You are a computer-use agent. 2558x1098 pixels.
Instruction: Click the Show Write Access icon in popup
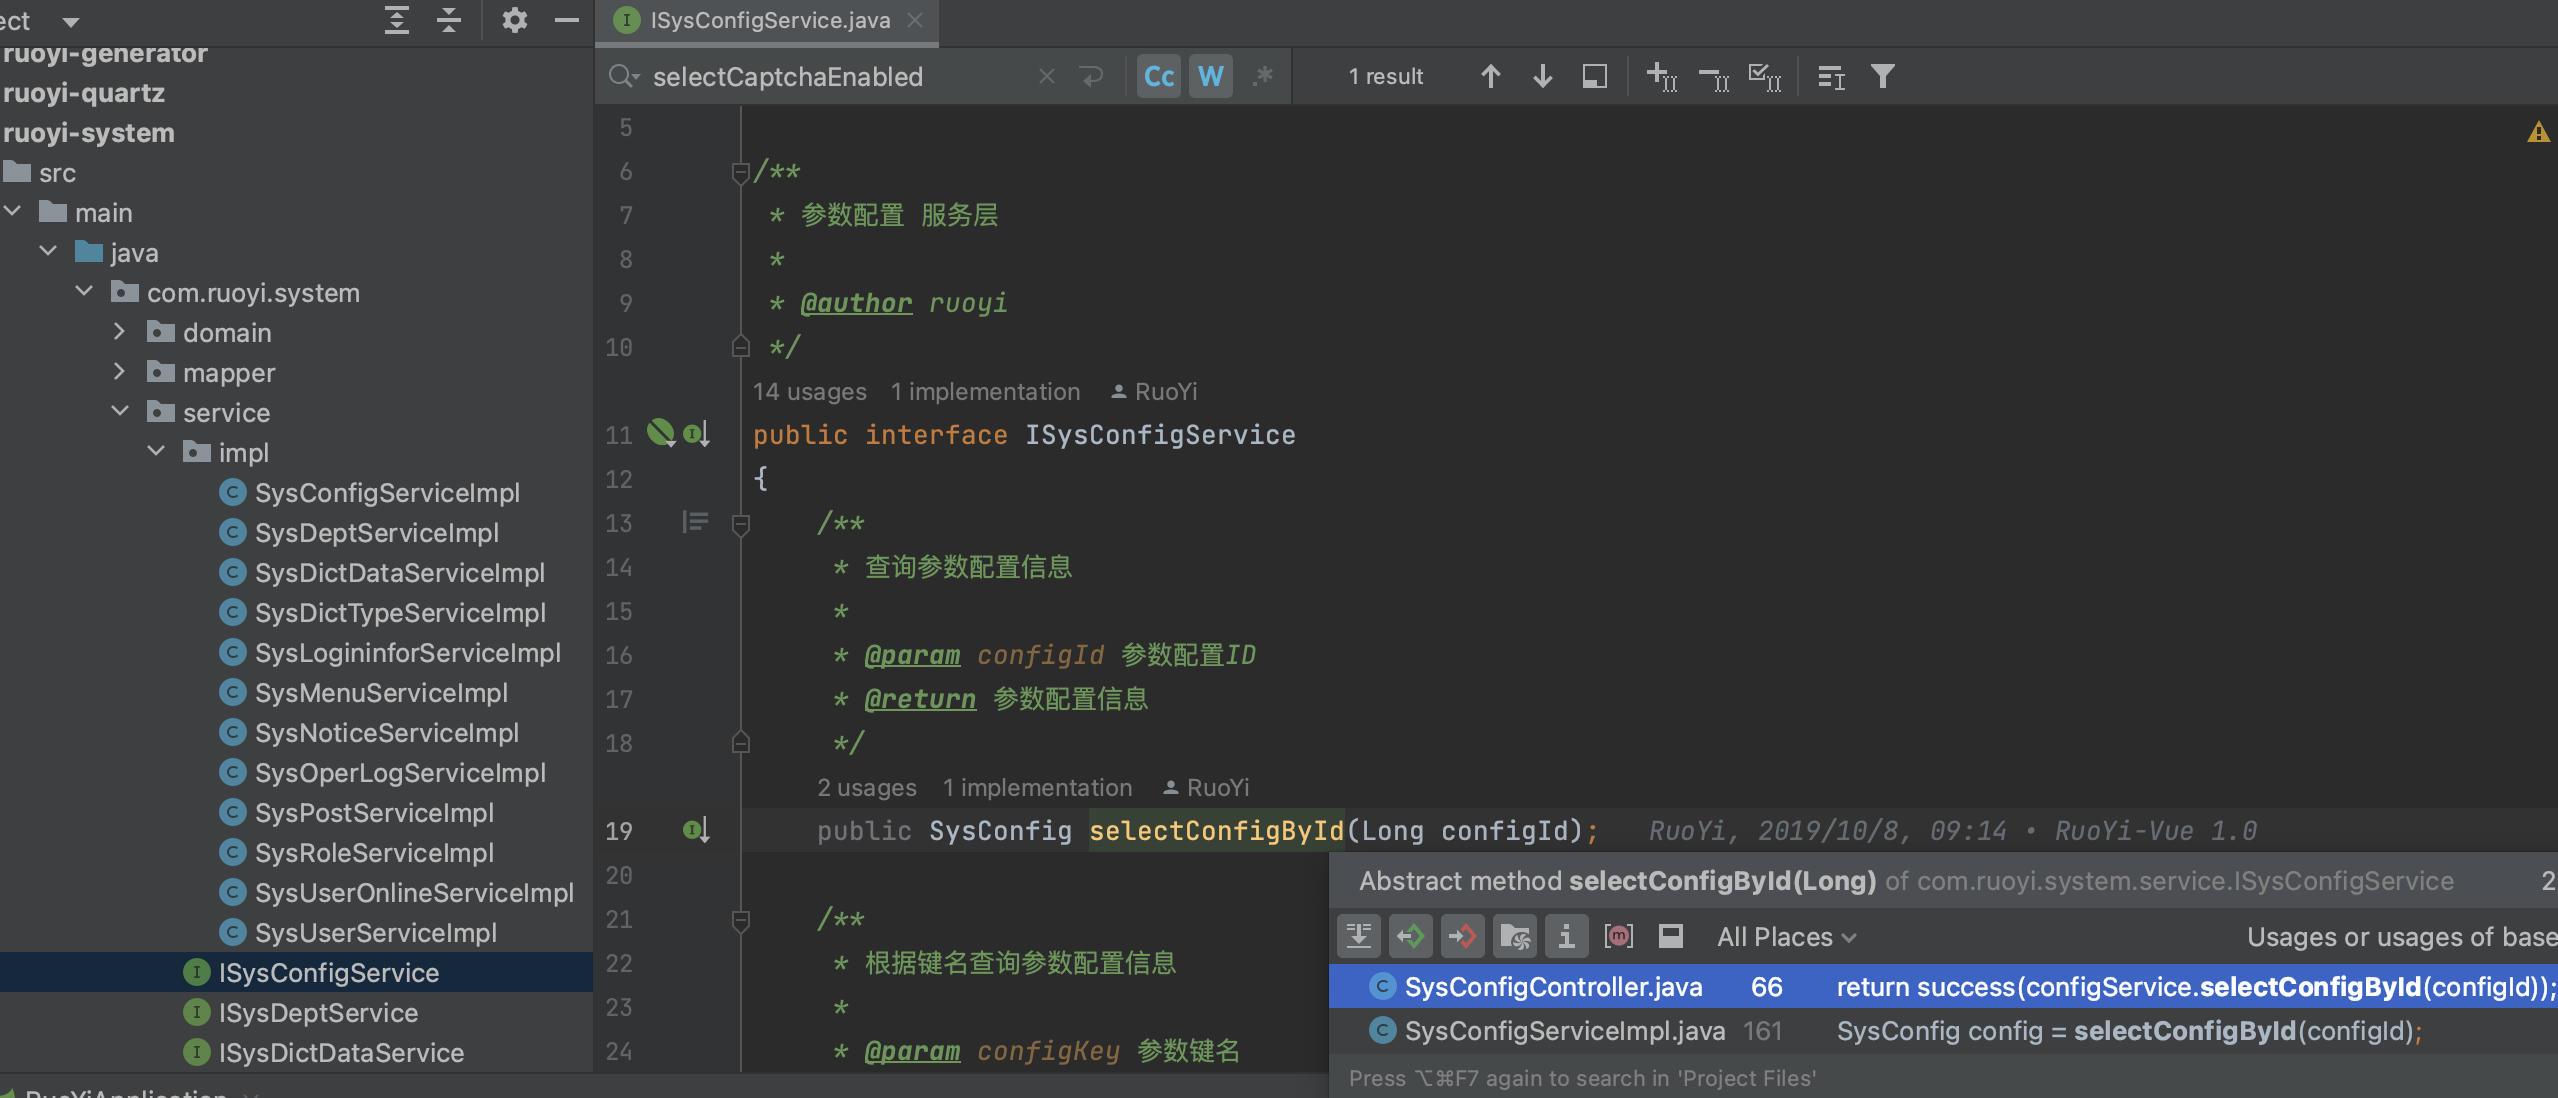(x=1462, y=936)
